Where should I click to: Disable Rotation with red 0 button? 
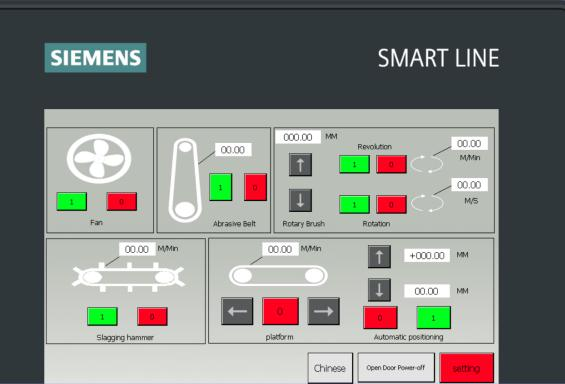click(391, 205)
